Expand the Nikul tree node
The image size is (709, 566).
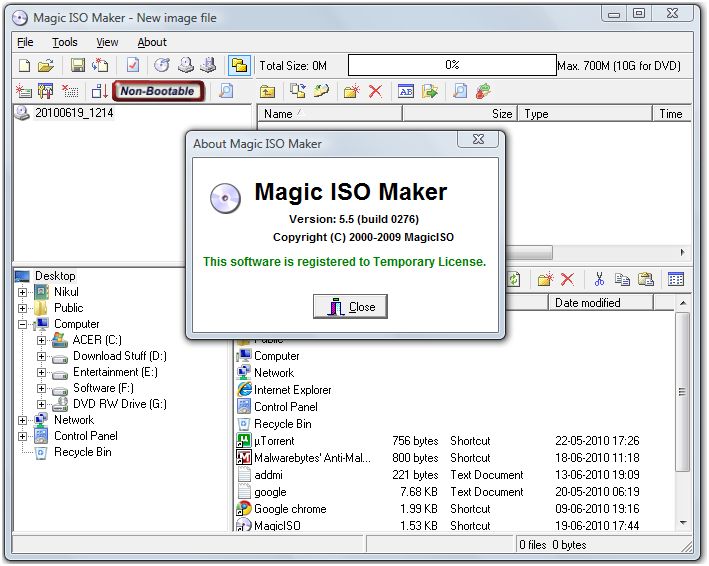click(x=22, y=292)
